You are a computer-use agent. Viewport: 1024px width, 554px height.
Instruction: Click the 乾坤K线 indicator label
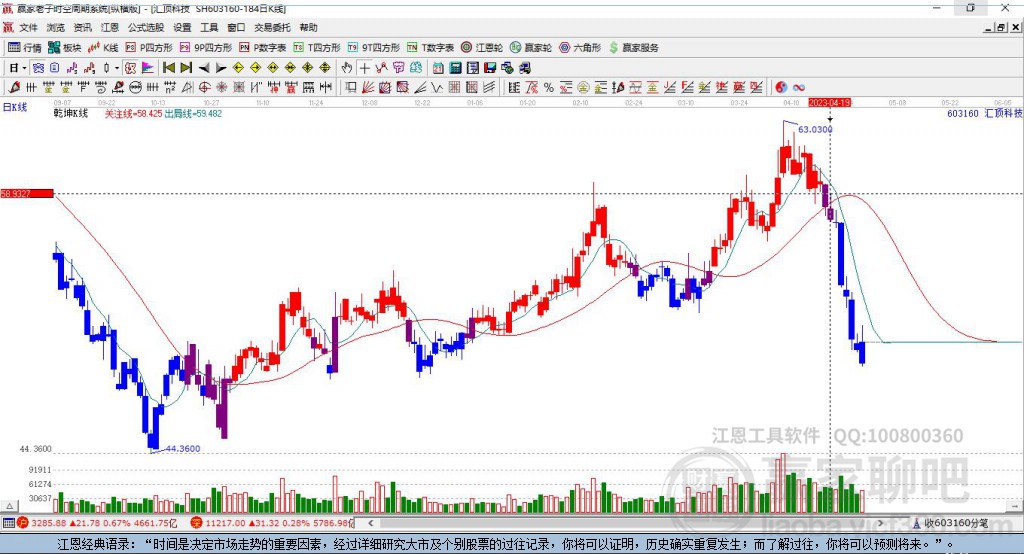click(71, 114)
